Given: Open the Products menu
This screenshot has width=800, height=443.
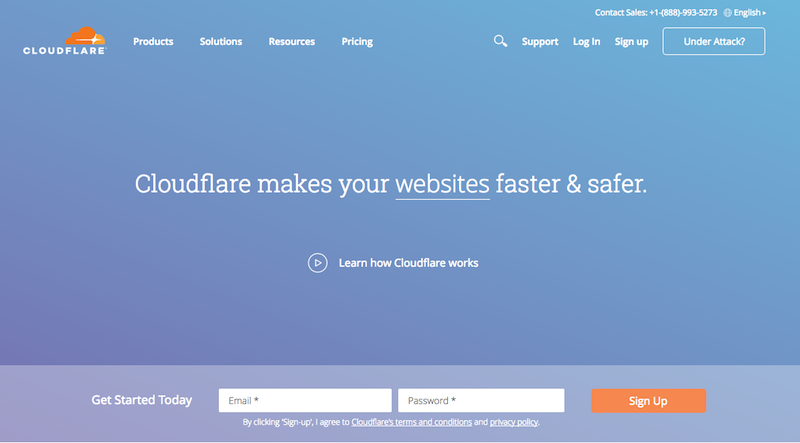Looking at the screenshot, I should [x=153, y=41].
